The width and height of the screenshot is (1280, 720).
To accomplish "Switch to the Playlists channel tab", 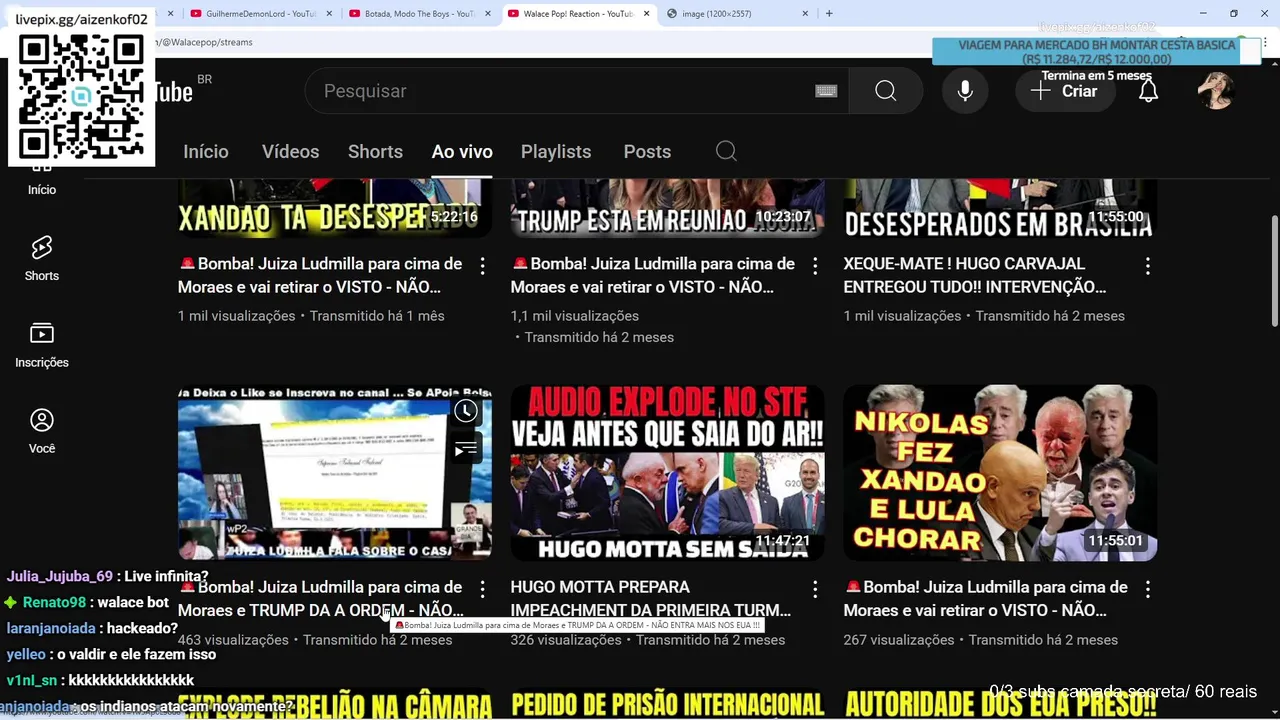I will pos(556,151).
